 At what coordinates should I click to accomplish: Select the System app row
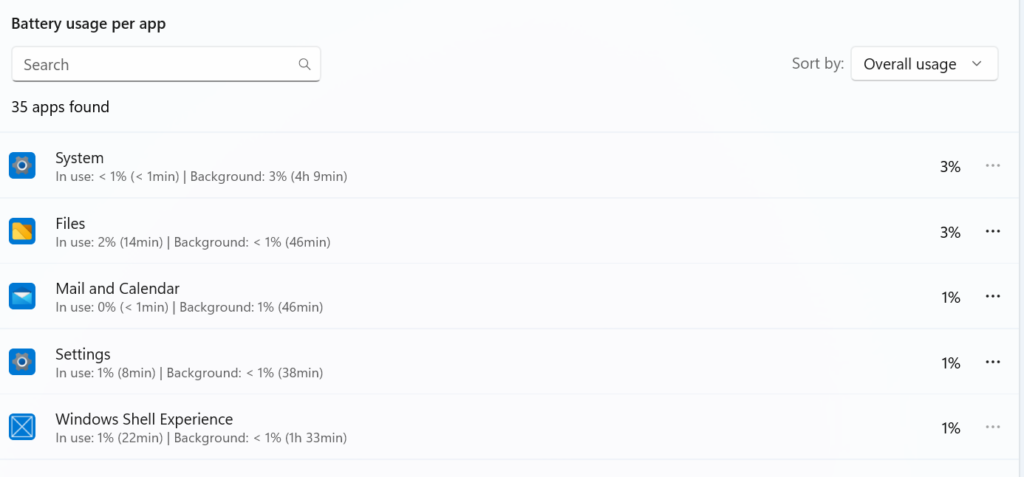(x=512, y=165)
